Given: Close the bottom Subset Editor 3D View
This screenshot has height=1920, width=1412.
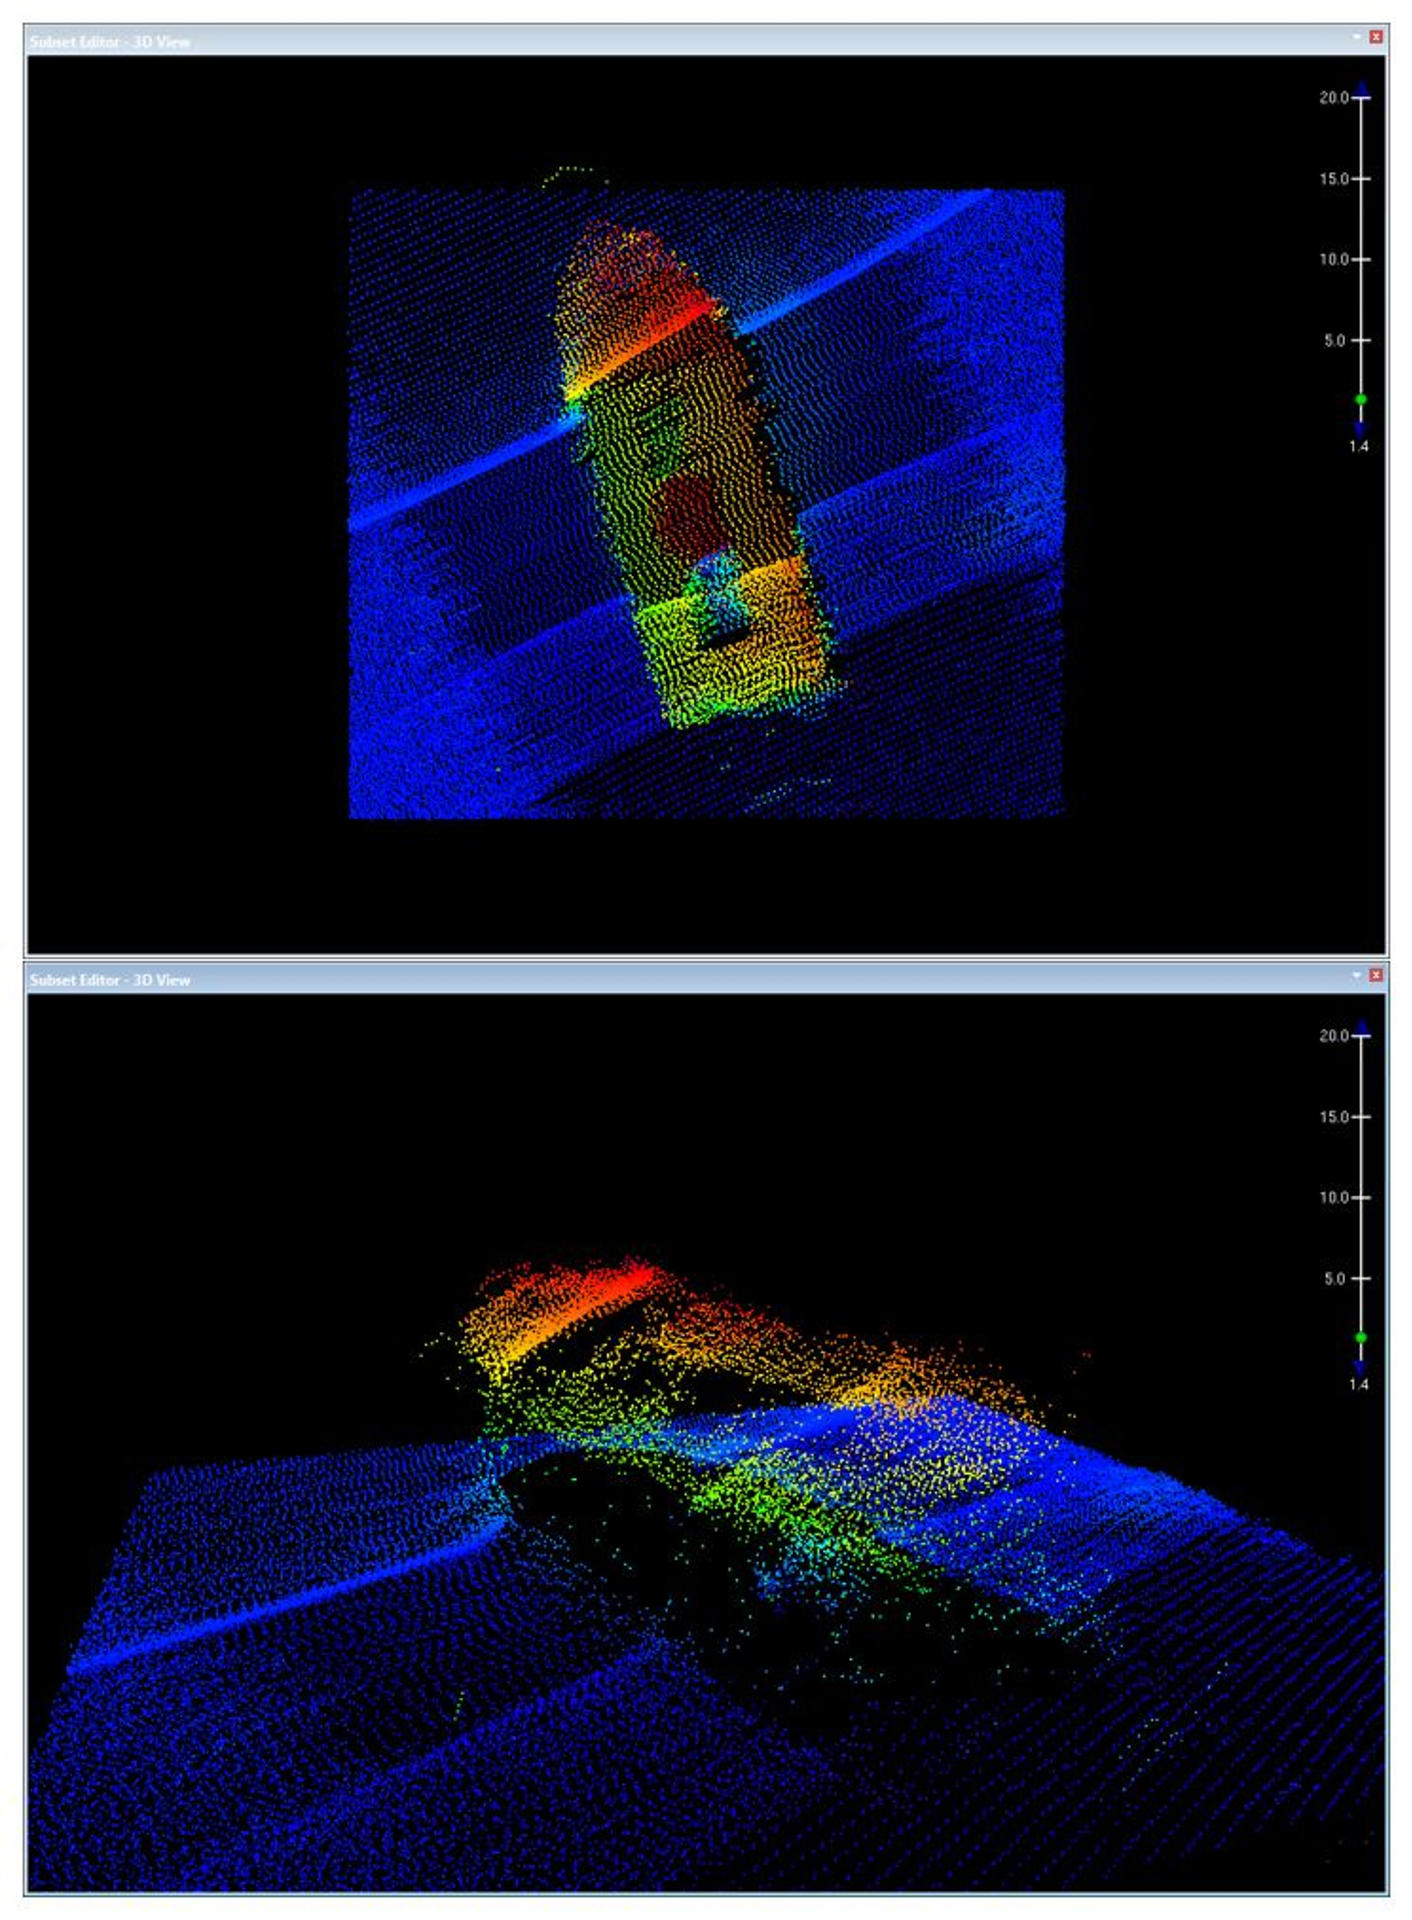Looking at the screenshot, I should tap(1376, 975).
